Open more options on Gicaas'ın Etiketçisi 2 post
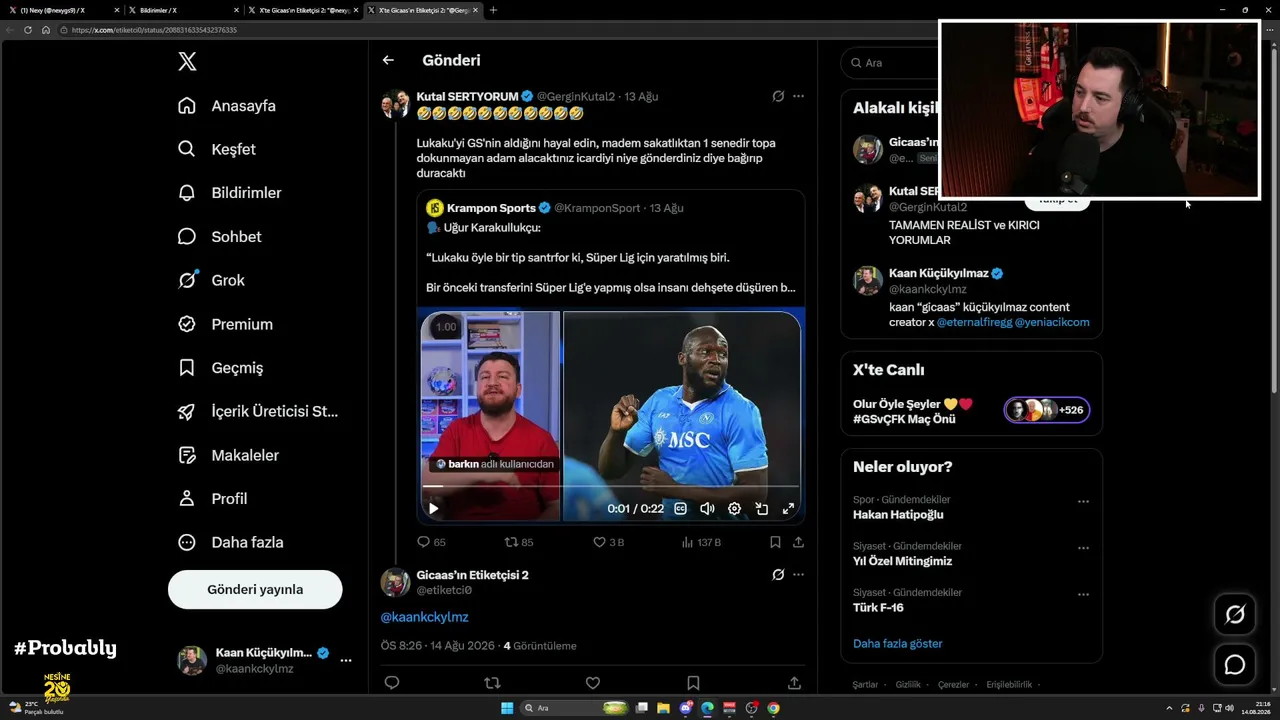1280x720 pixels. [798, 575]
